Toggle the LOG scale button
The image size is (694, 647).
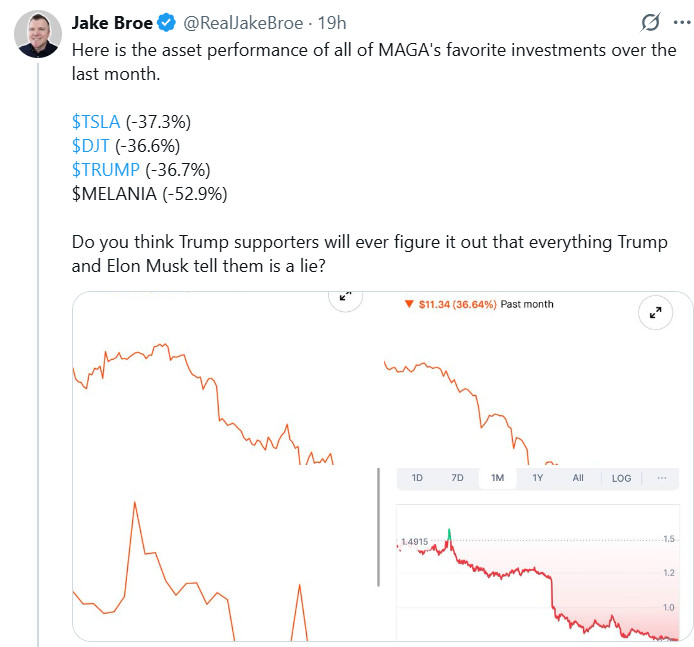click(621, 478)
